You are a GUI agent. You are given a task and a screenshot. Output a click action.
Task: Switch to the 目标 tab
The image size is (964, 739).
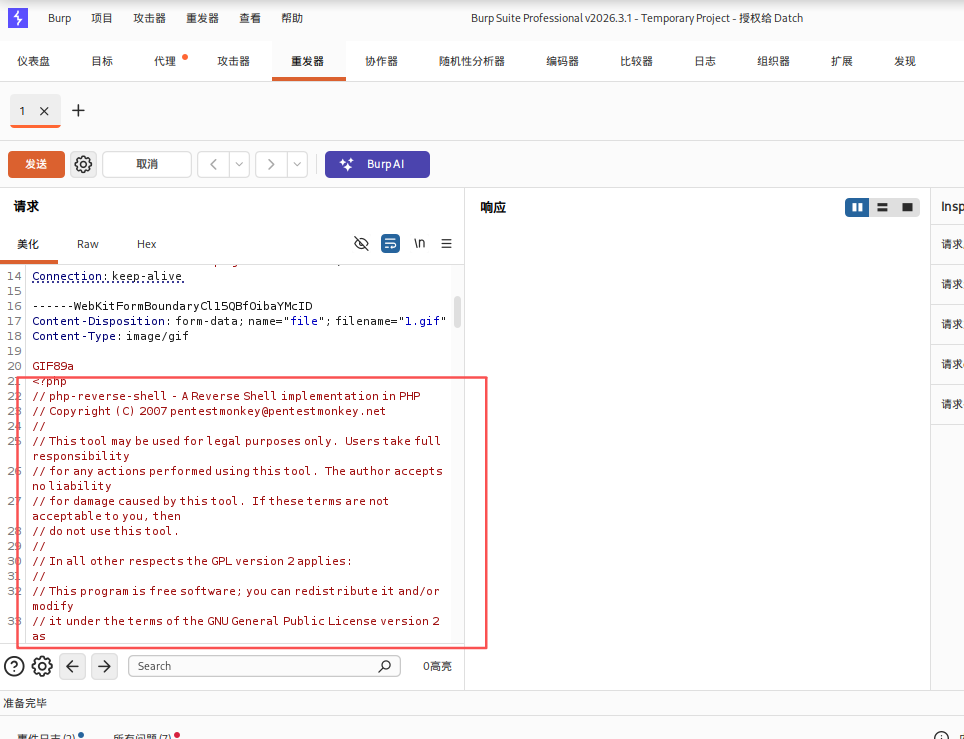point(102,61)
